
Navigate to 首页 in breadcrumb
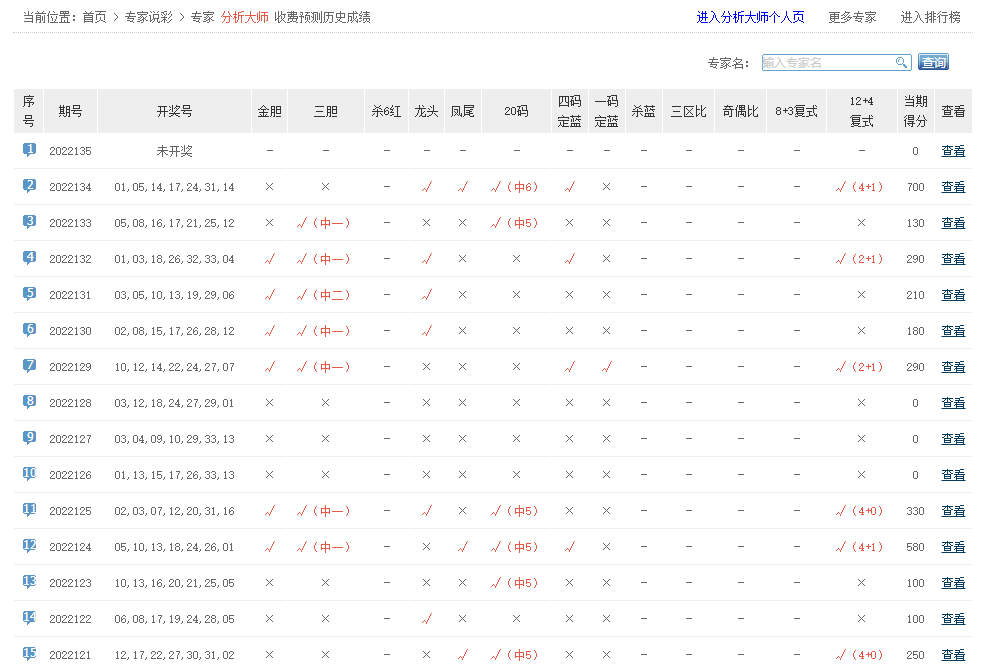coord(94,17)
